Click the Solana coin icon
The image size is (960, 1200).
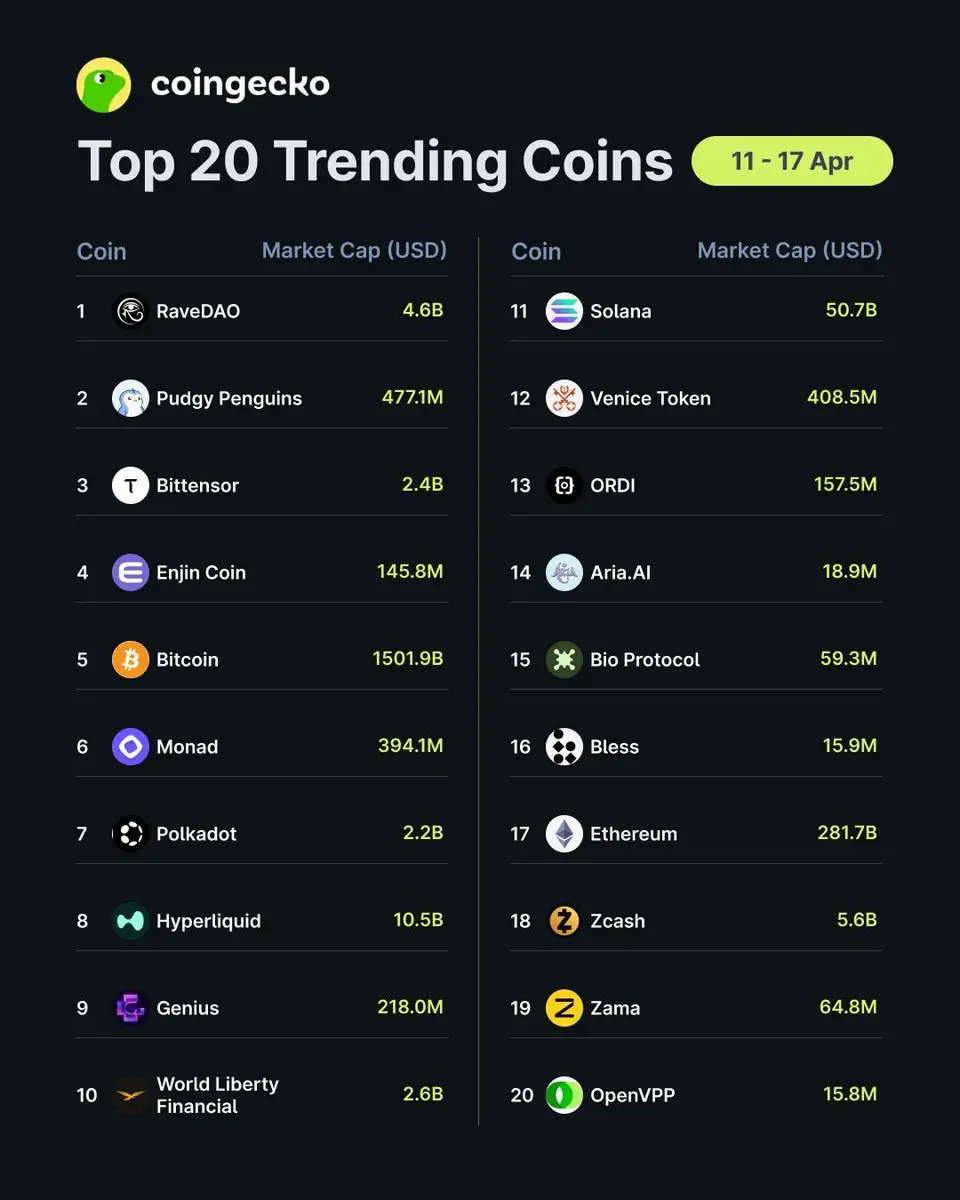pyautogui.click(x=564, y=311)
